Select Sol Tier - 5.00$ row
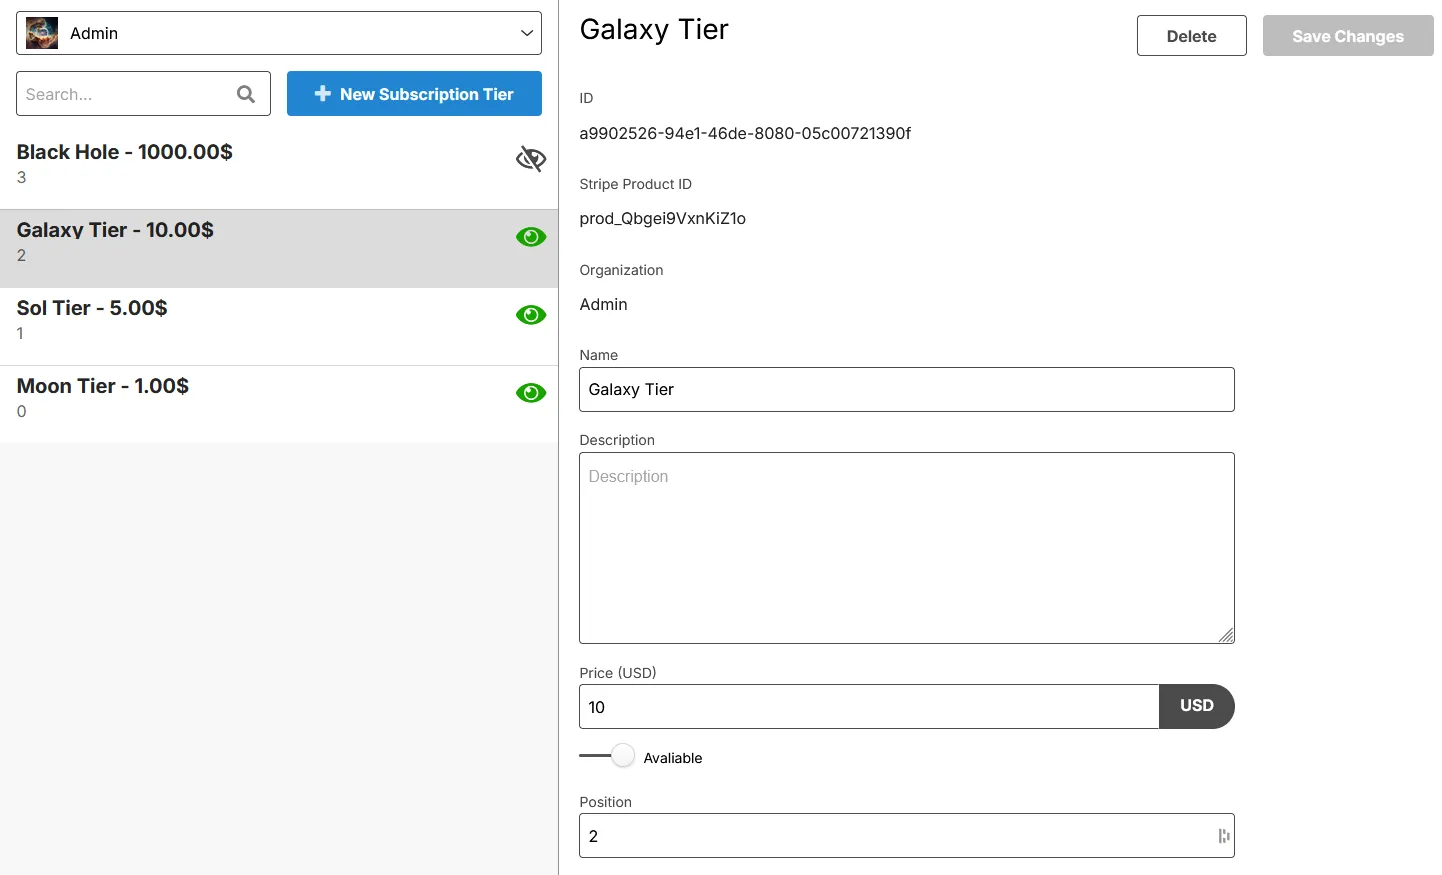 279,326
